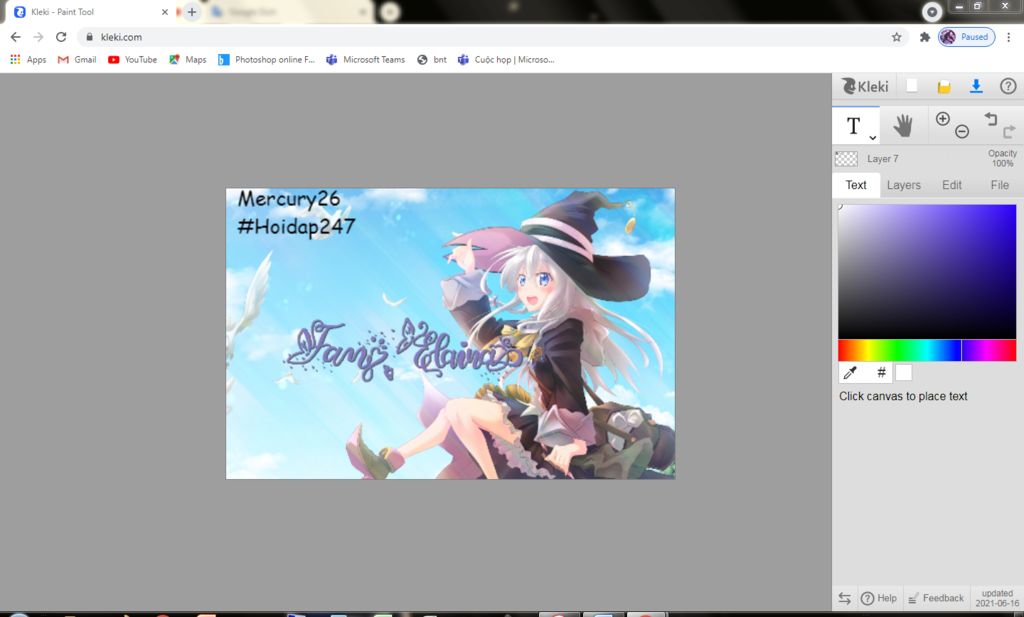This screenshot has width=1024, height=617.
Task: Click the Layer 7 name label
Action: click(882, 159)
